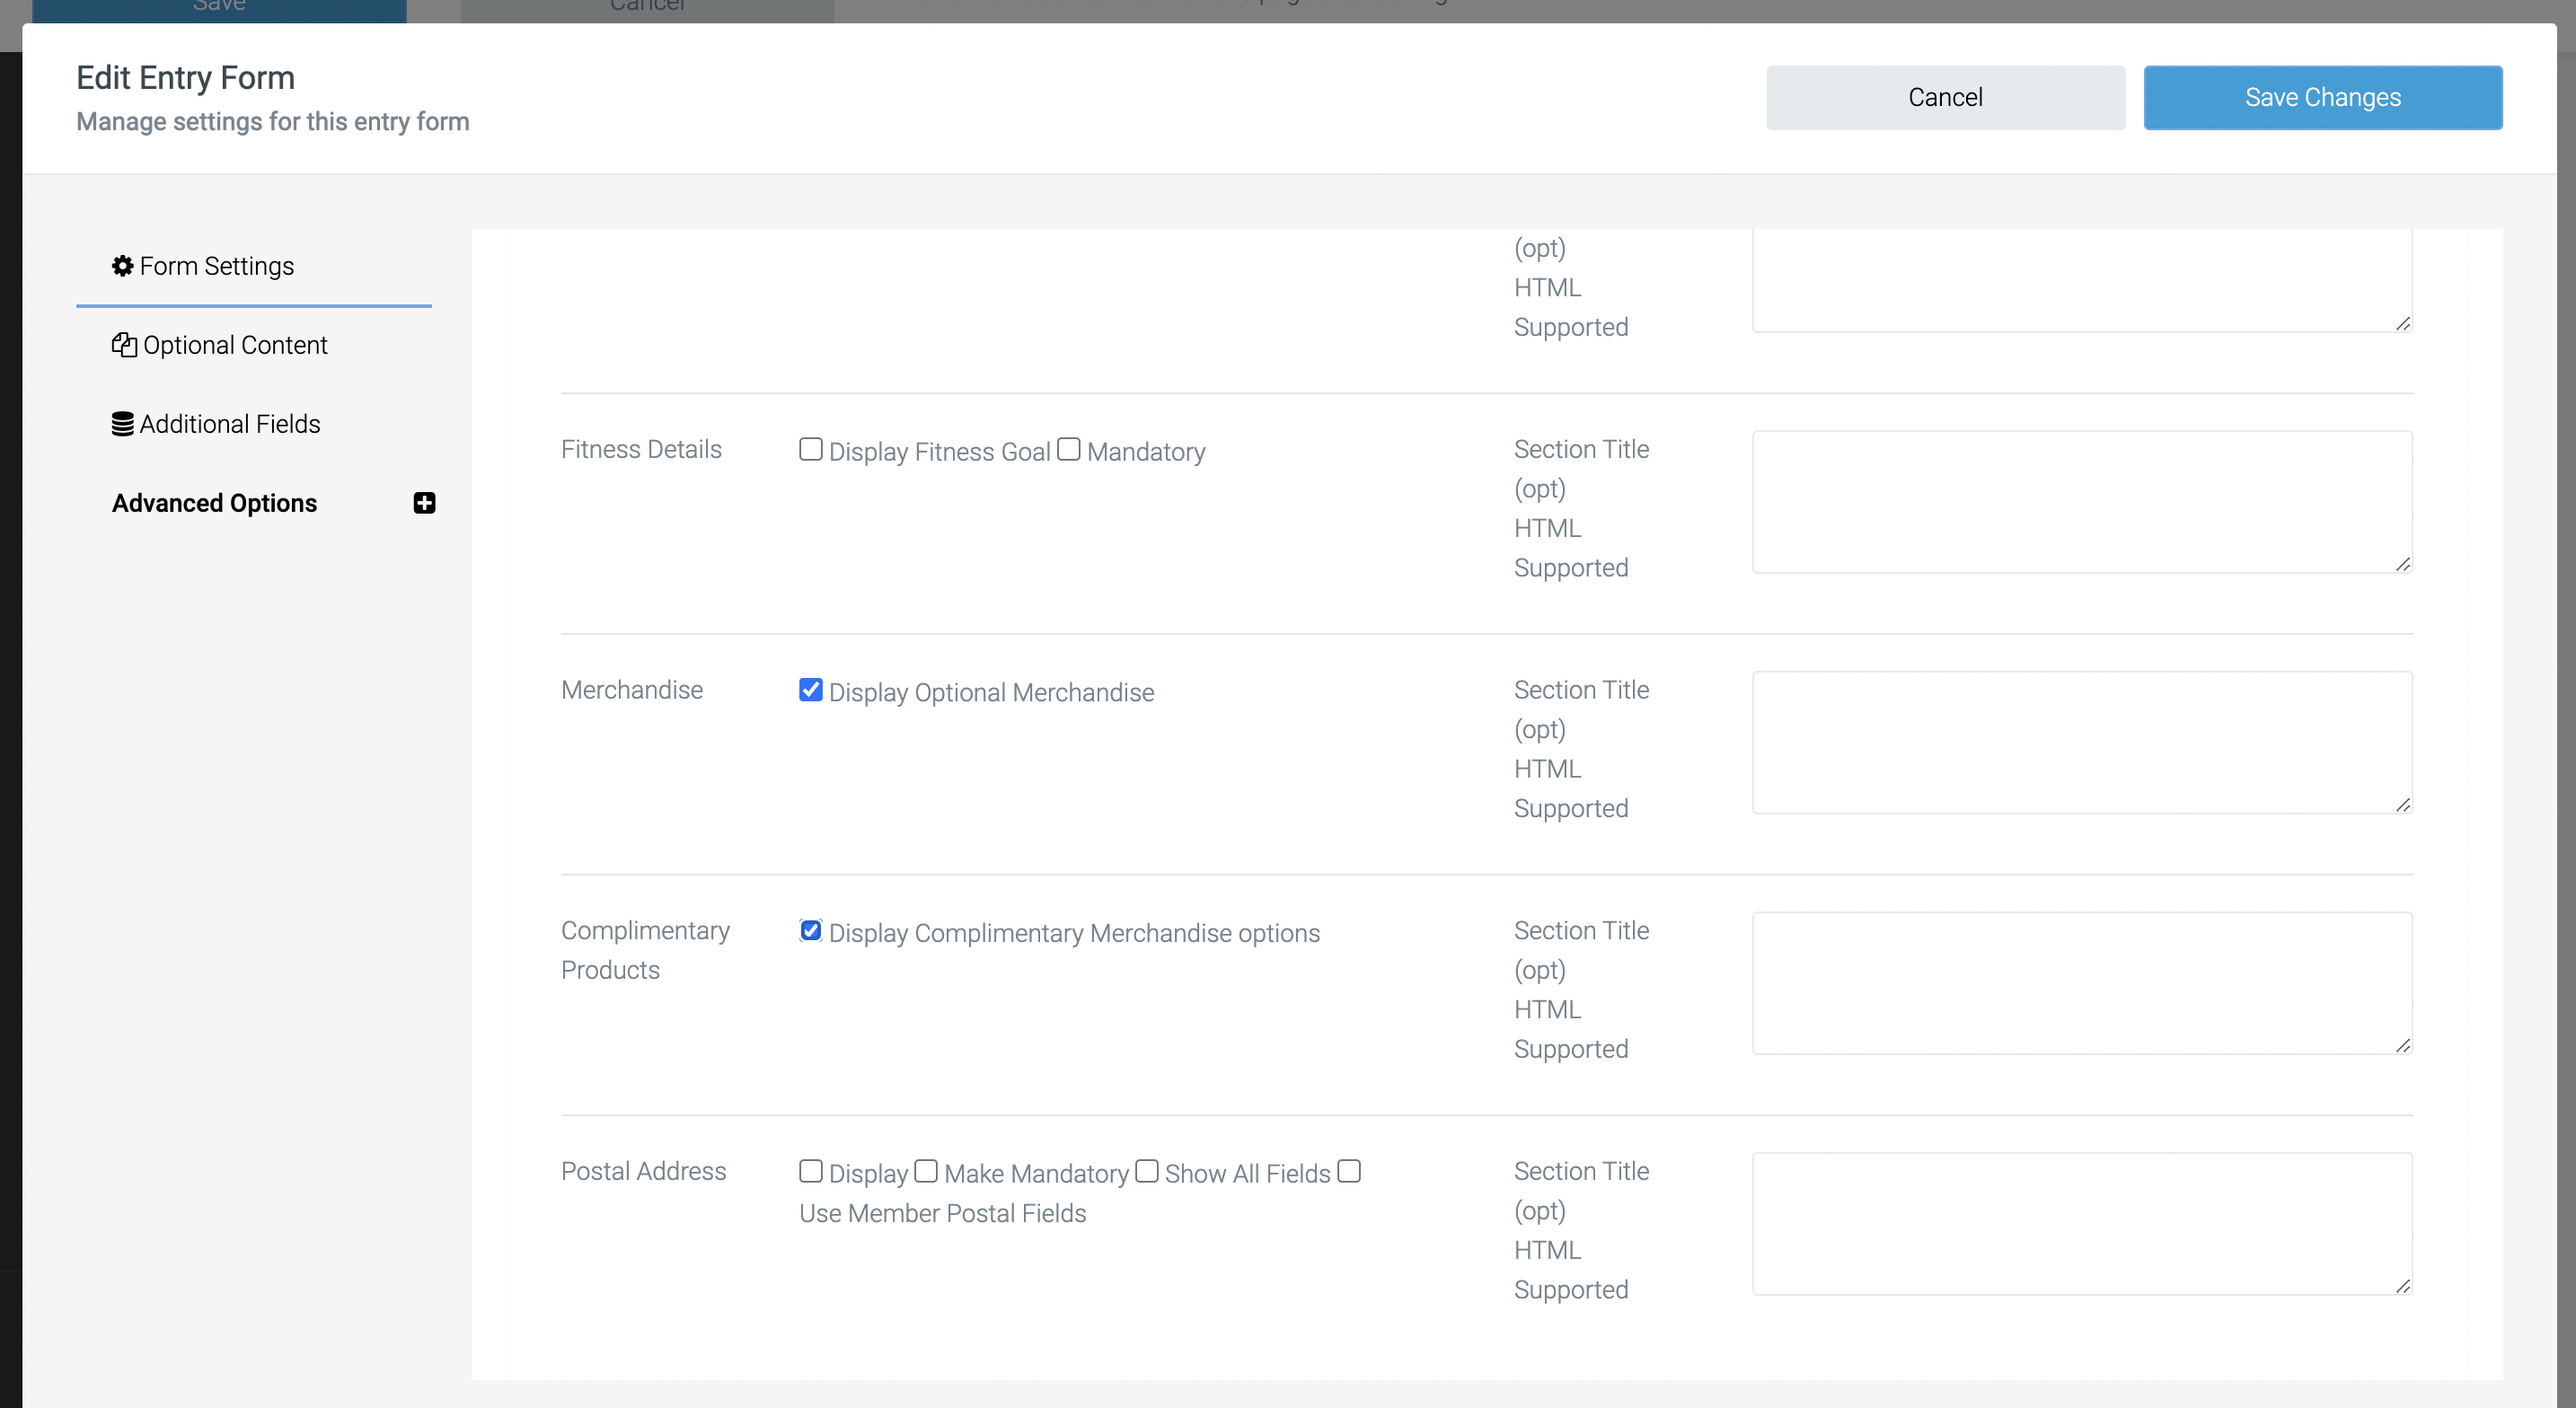Enable the Show All Fields checkbox
The height and width of the screenshot is (1408, 2576).
tap(1147, 1171)
